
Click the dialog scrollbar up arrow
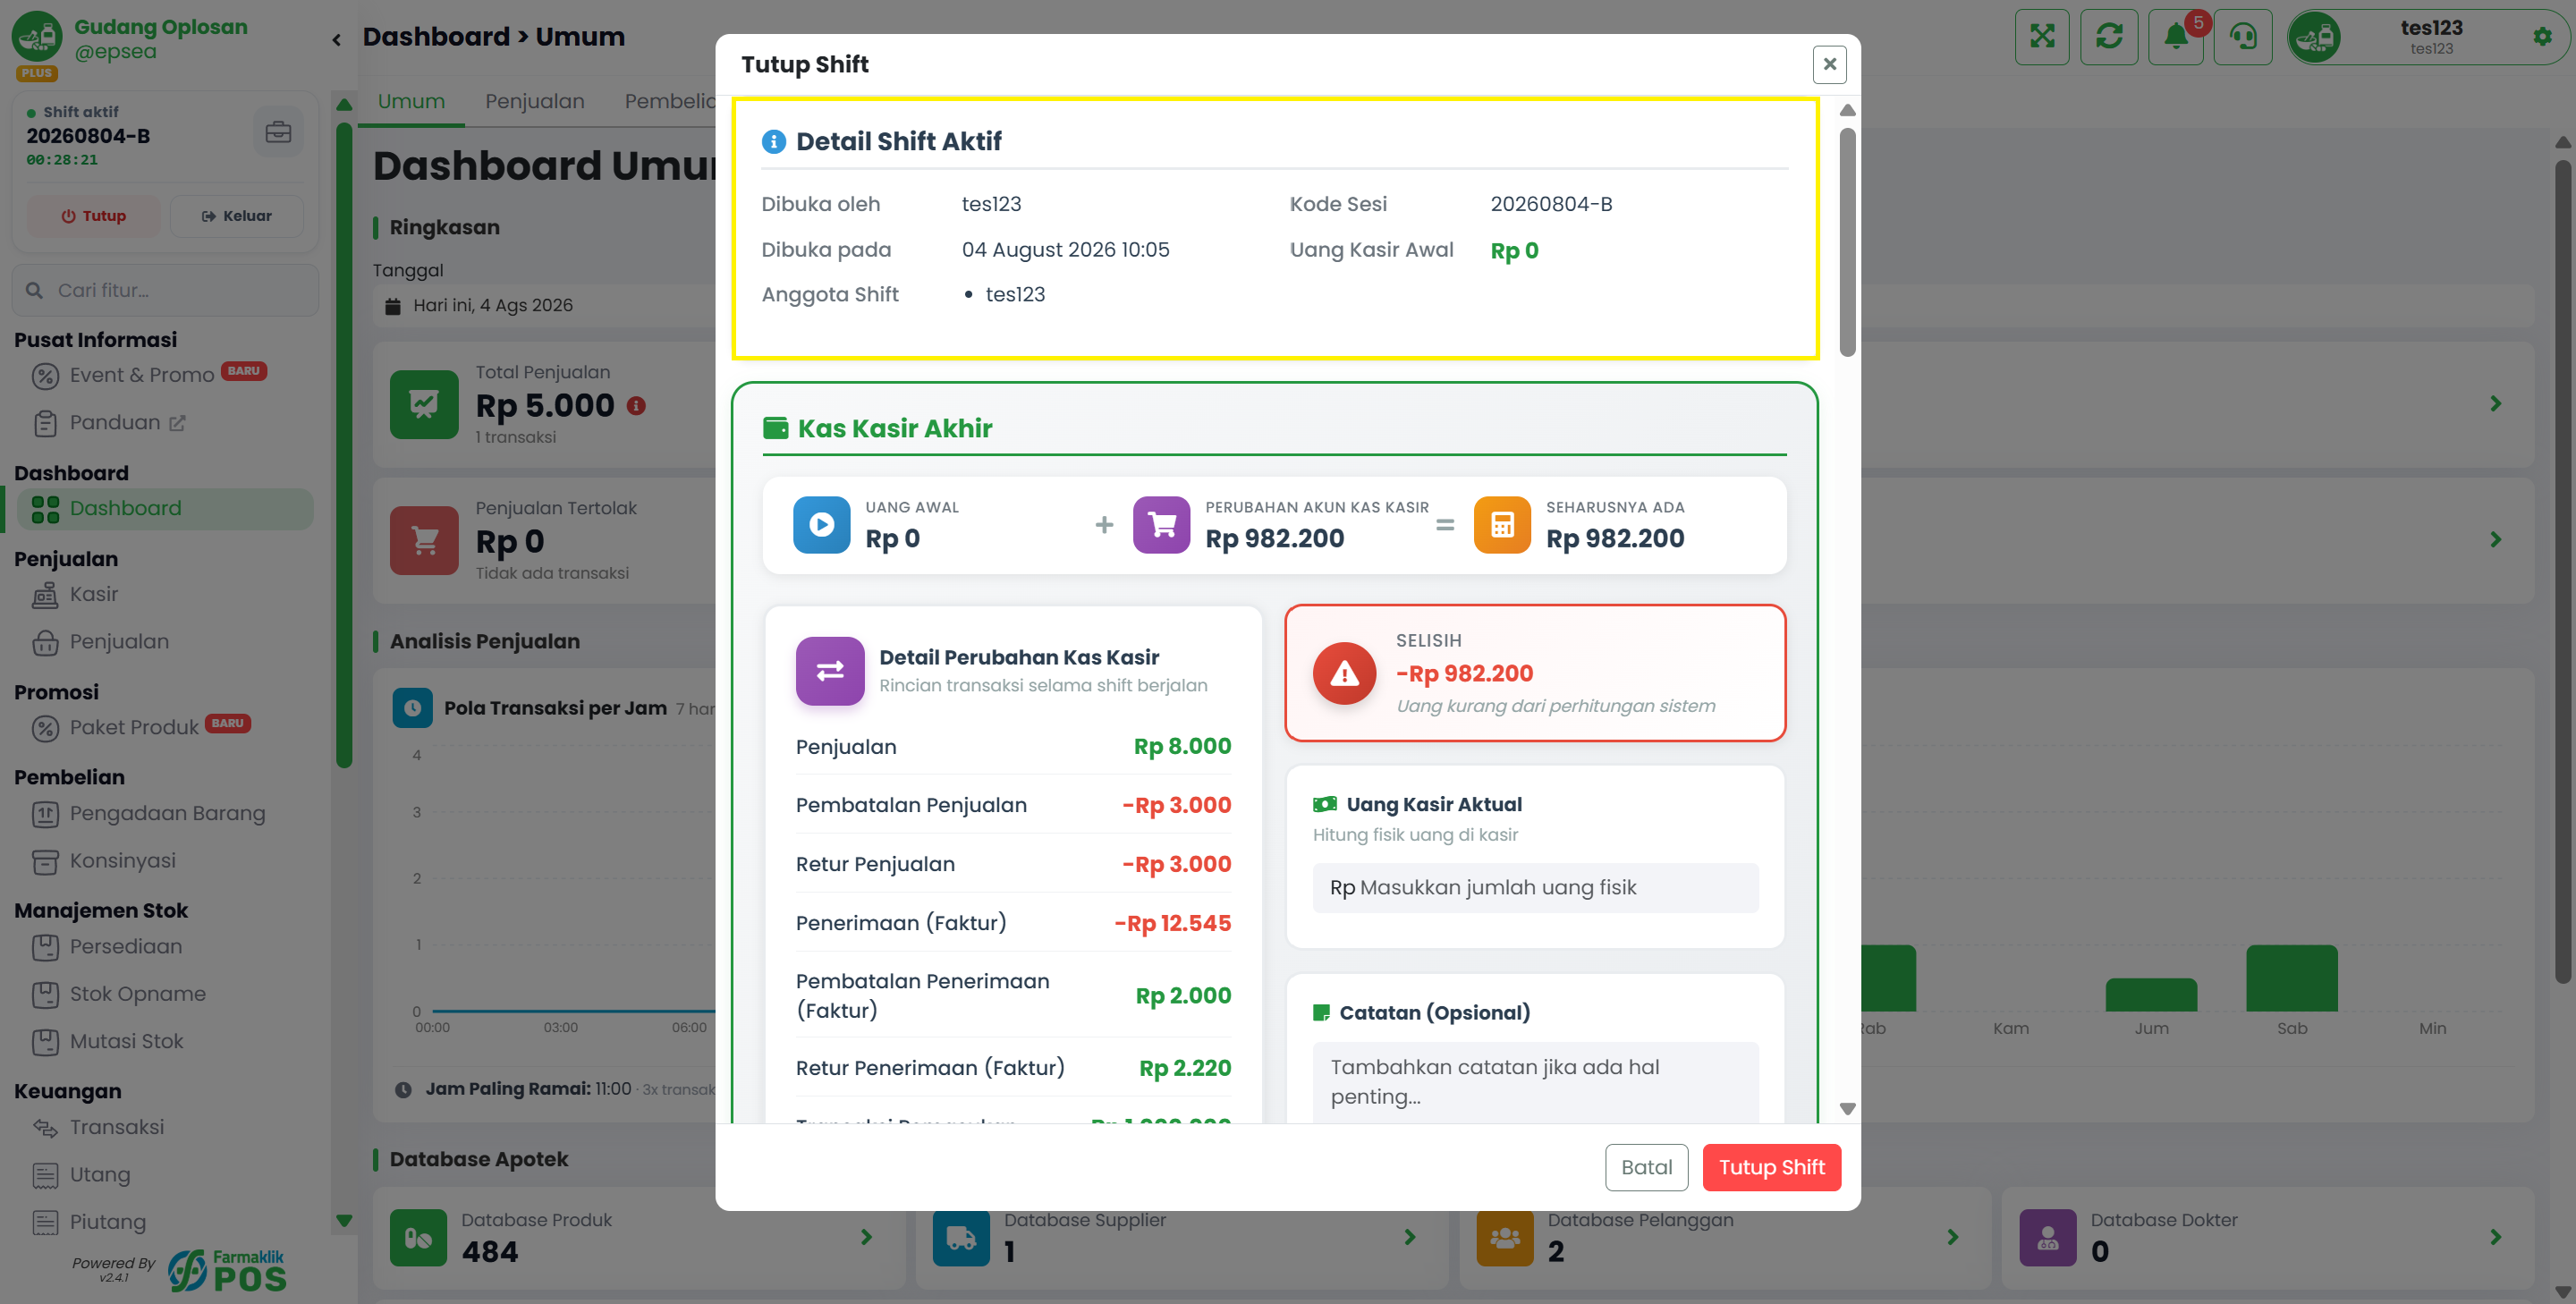coord(1847,110)
